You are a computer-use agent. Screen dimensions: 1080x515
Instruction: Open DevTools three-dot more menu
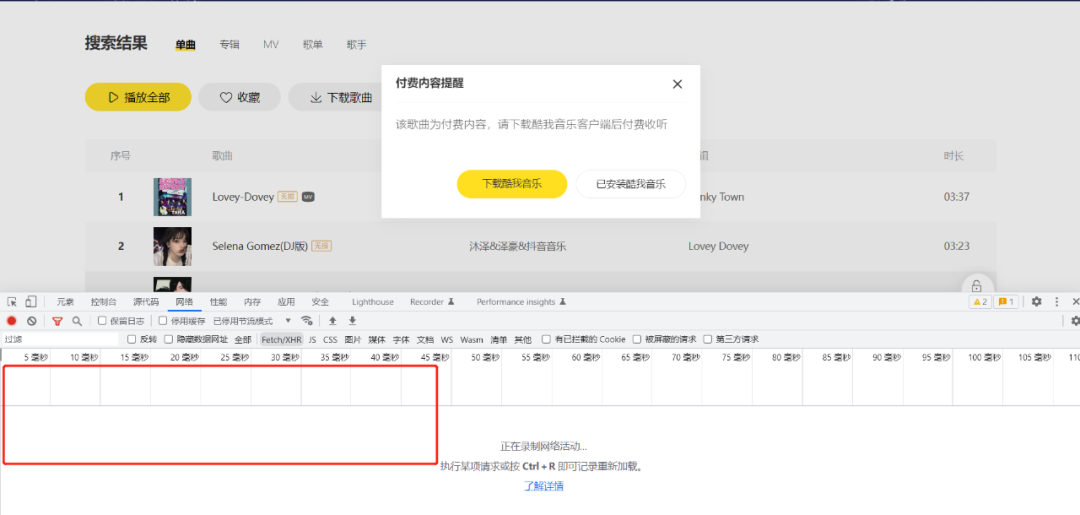[x=1057, y=302]
